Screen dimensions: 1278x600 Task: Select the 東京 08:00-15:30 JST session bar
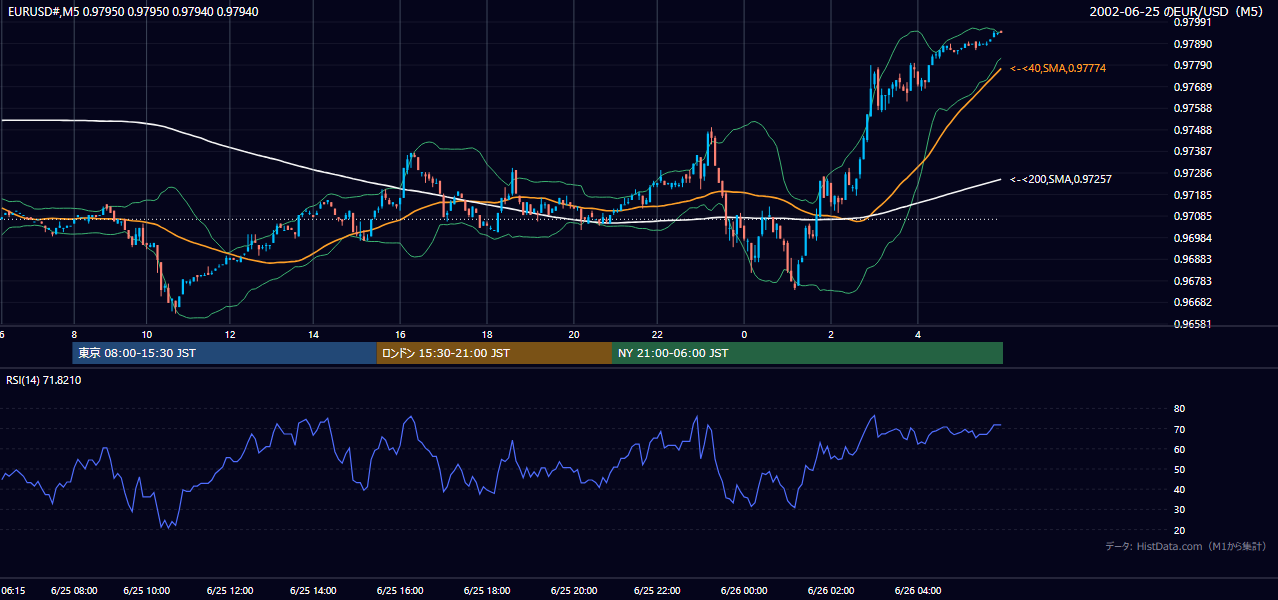click(224, 353)
